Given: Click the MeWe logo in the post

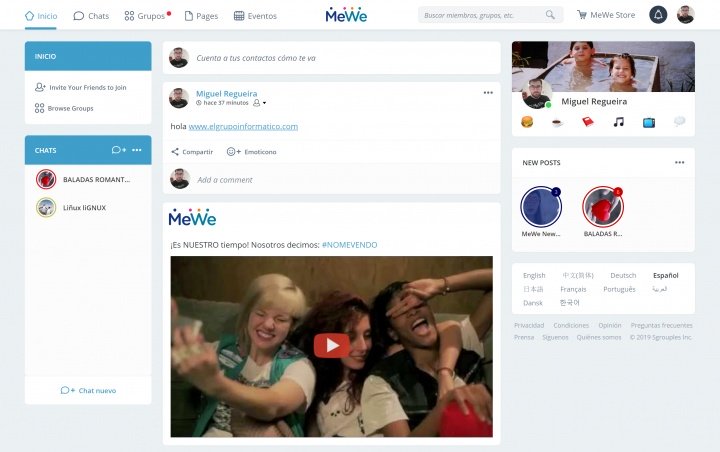Looking at the screenshot, I should click(x=192, y=217).
